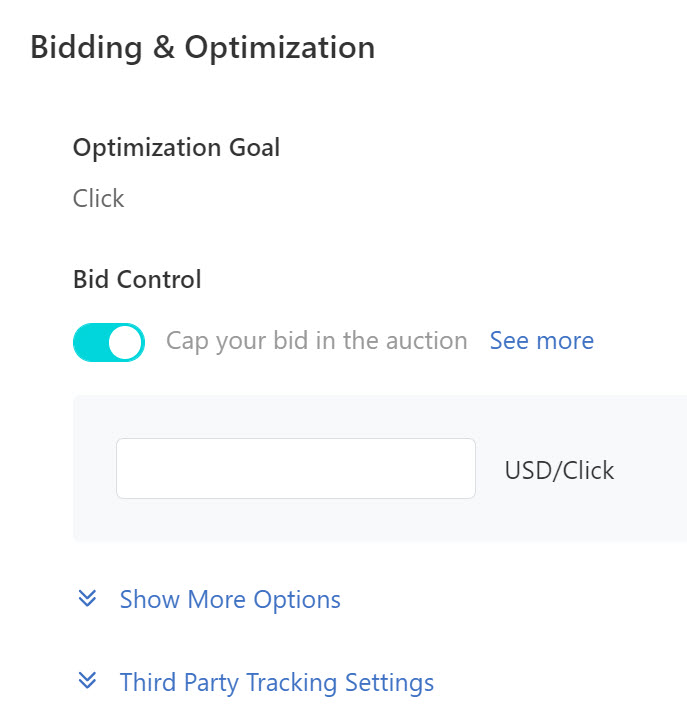Click the "Optimization Goal" label

coord(176,148)
